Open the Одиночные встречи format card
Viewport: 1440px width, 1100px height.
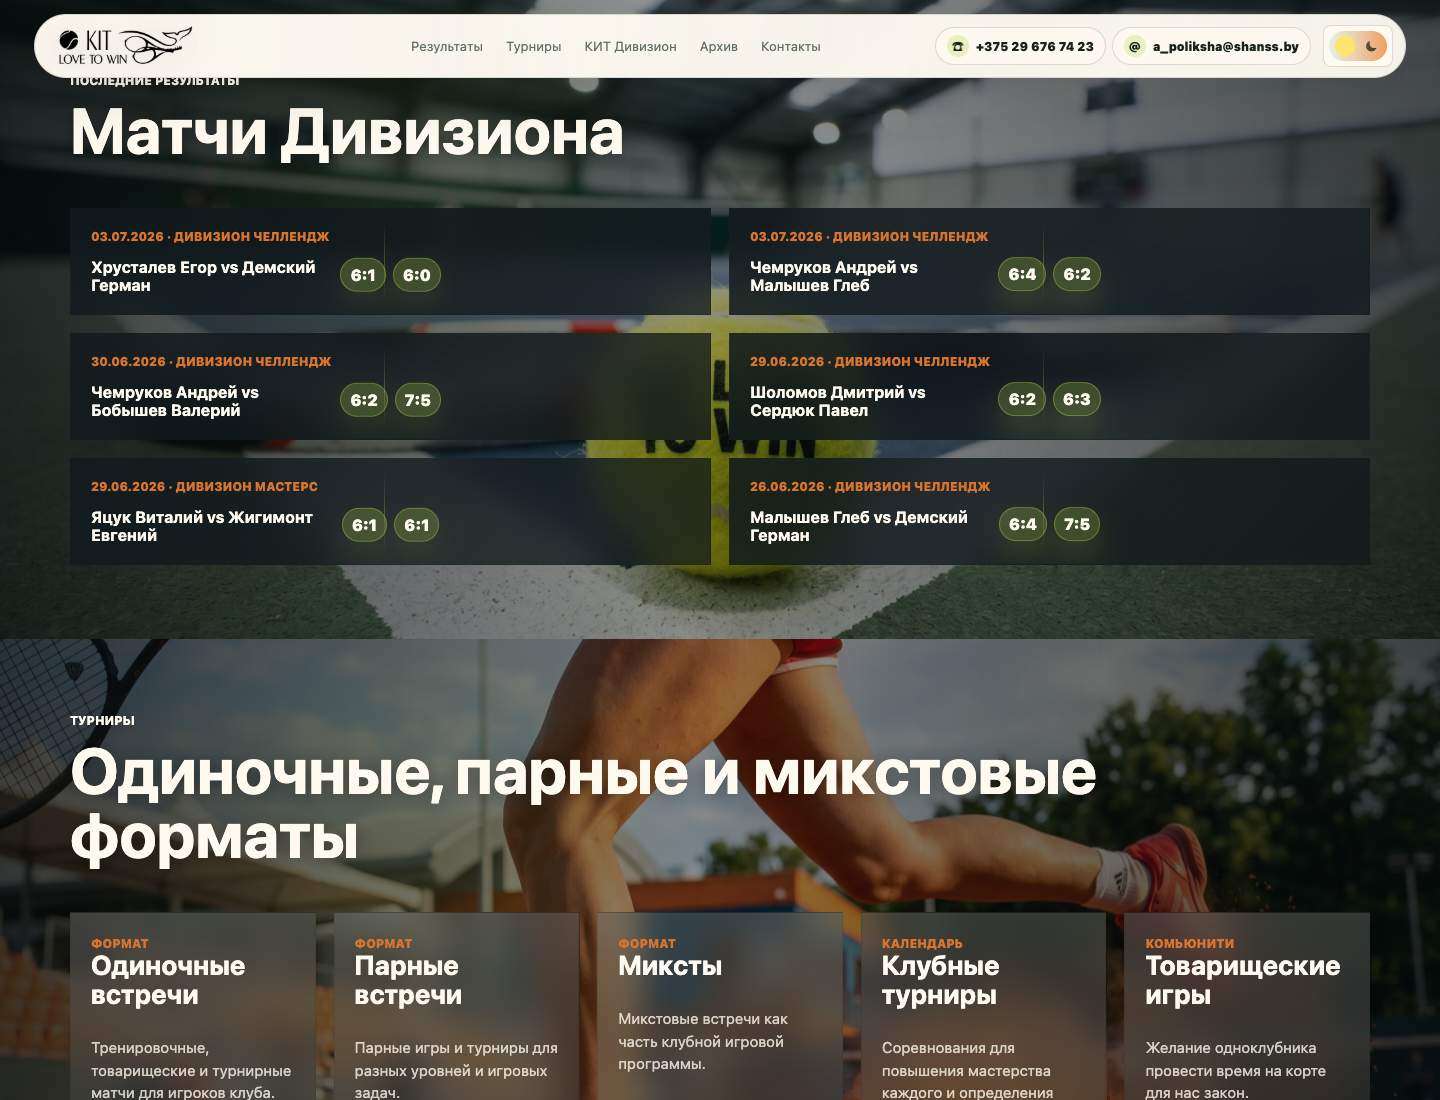pos(193,1006)
